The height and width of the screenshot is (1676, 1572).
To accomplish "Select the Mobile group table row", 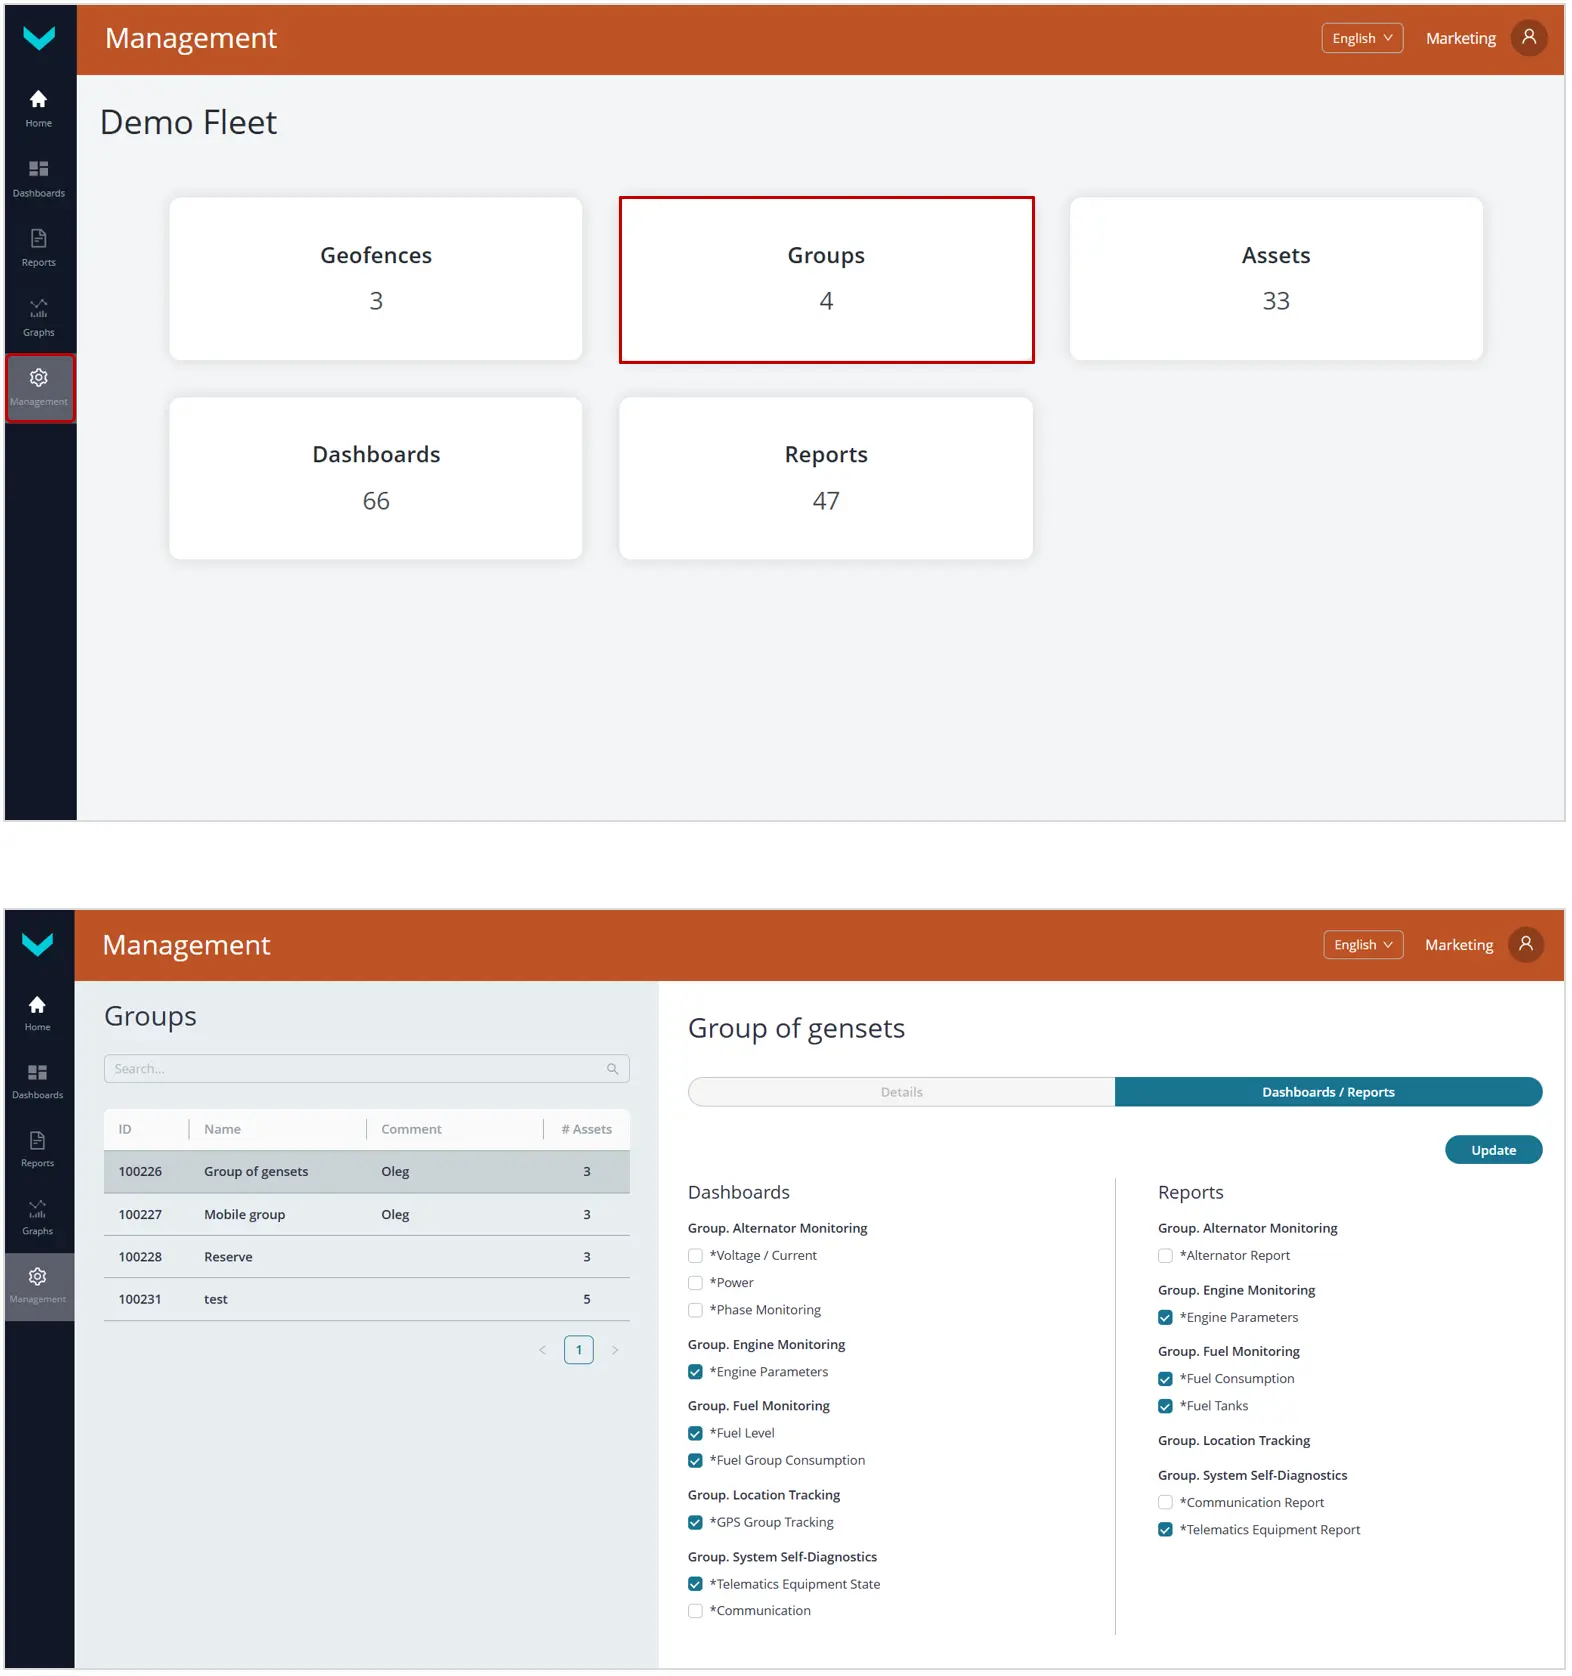I will pos(366,1214).
